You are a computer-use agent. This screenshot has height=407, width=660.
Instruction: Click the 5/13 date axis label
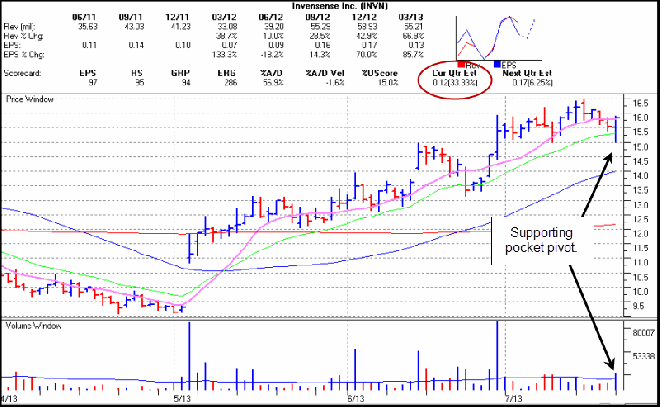(182, 399)
